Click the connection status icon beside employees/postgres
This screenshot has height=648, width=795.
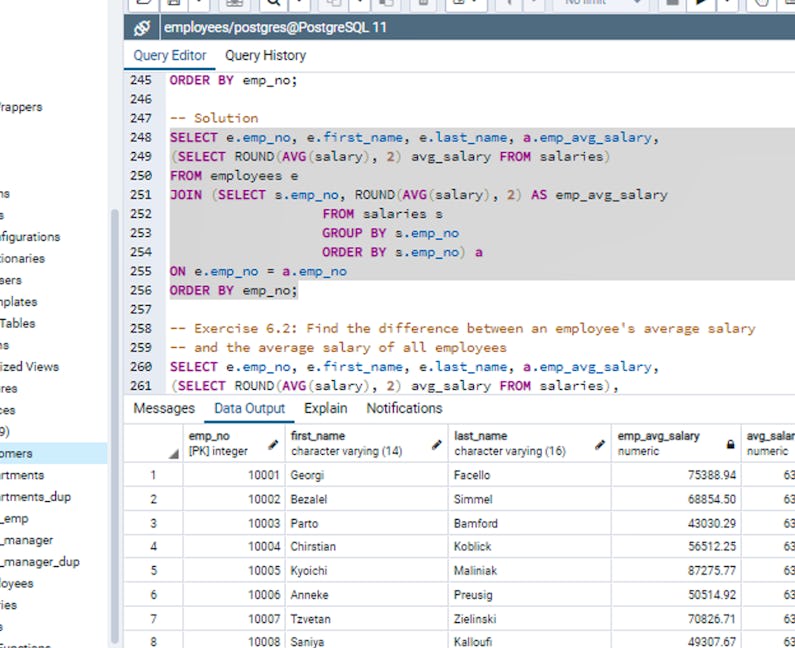(x=142, y=27)
